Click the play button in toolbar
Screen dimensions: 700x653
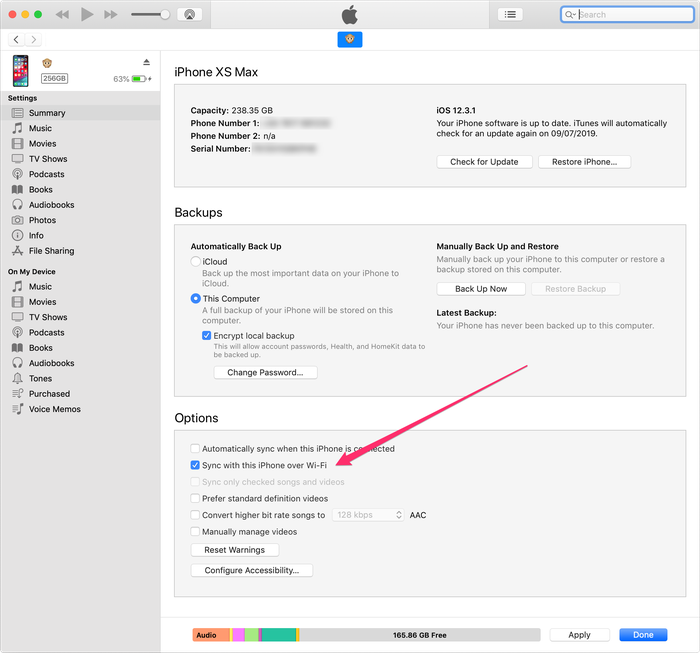click(87, 14)
